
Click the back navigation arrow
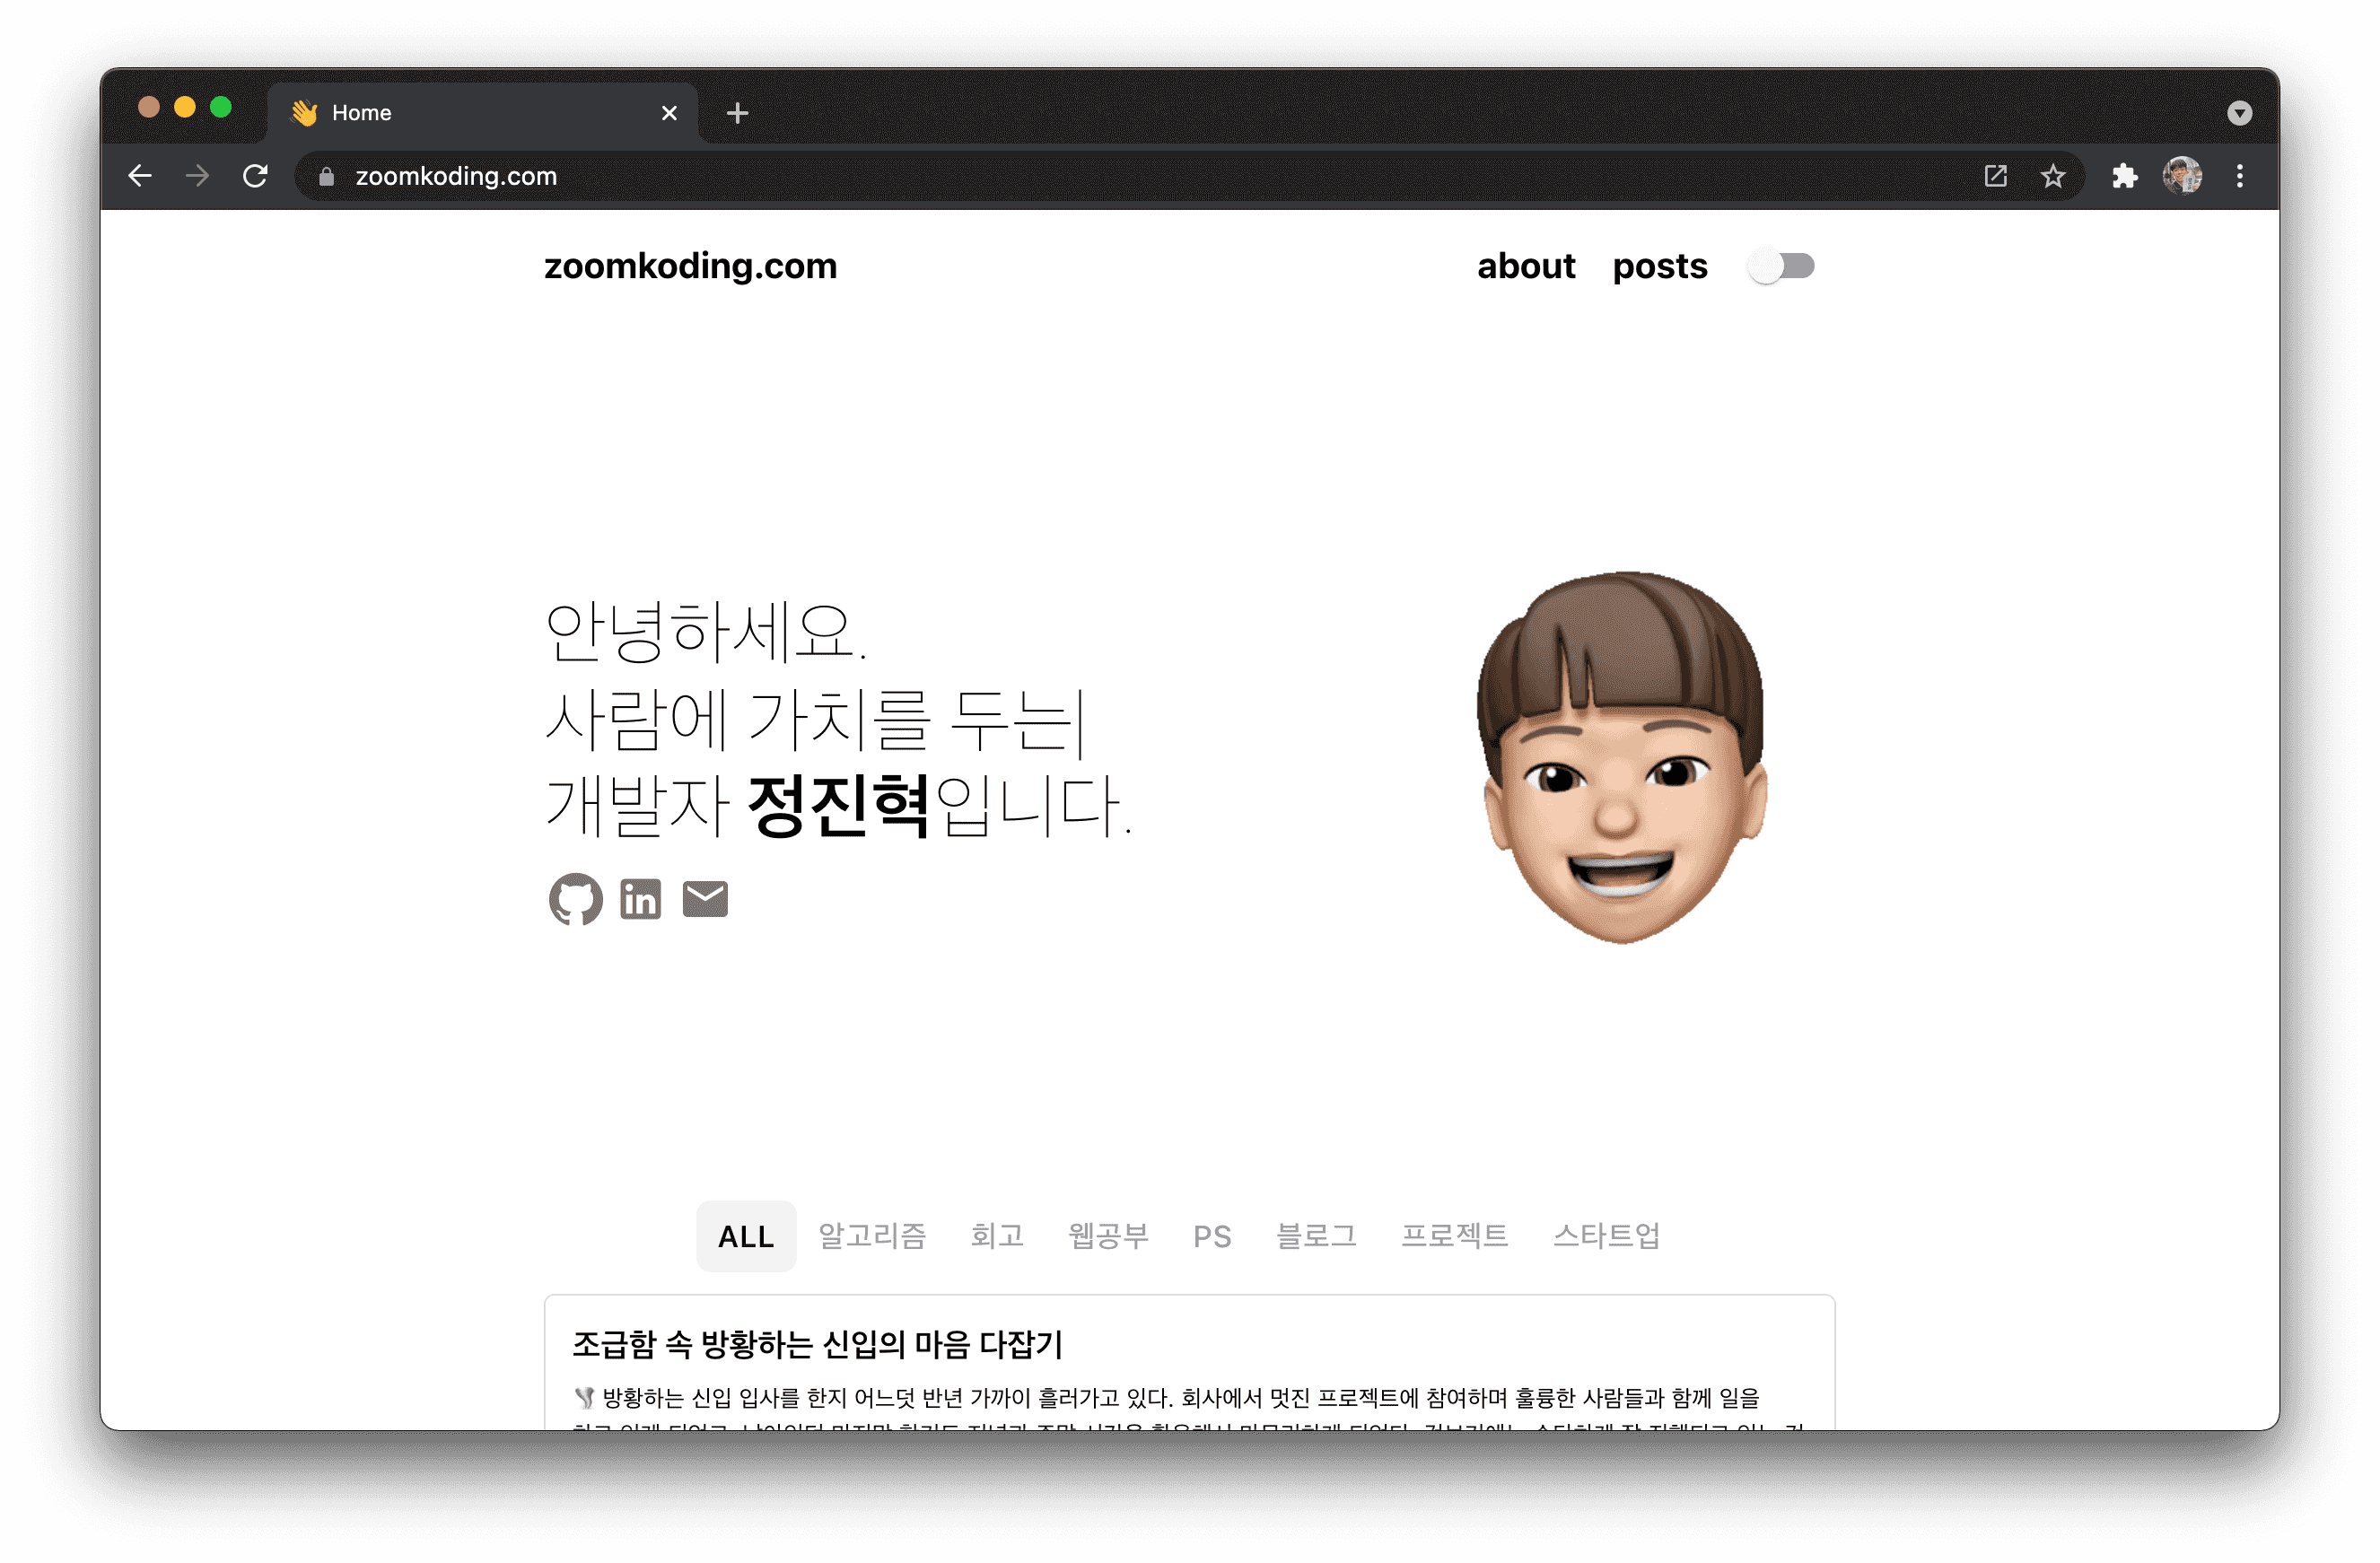[140, 176]
